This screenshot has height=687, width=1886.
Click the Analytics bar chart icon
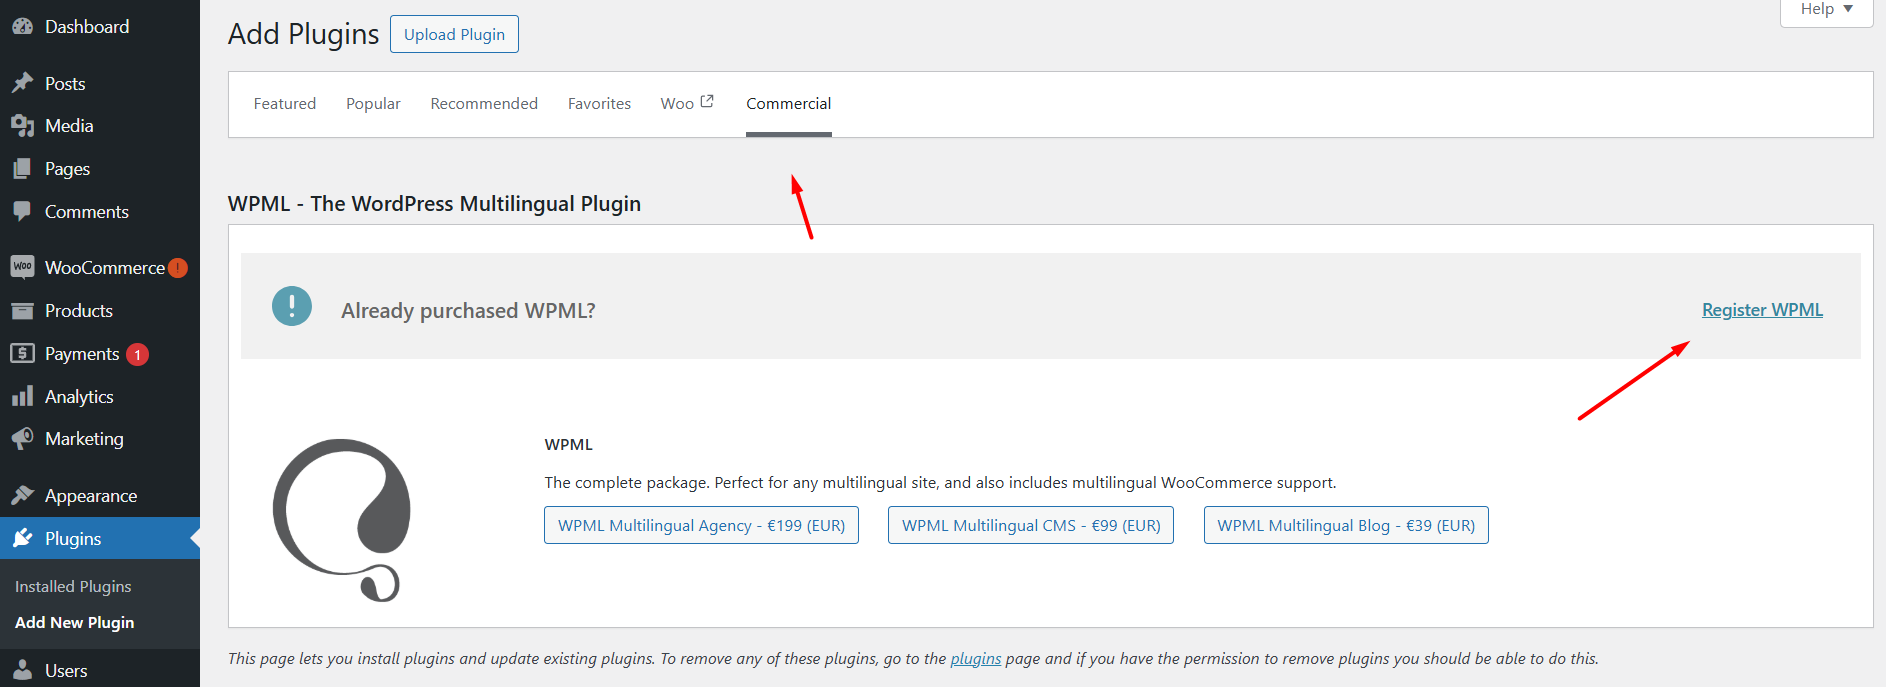tap(22, 396)
